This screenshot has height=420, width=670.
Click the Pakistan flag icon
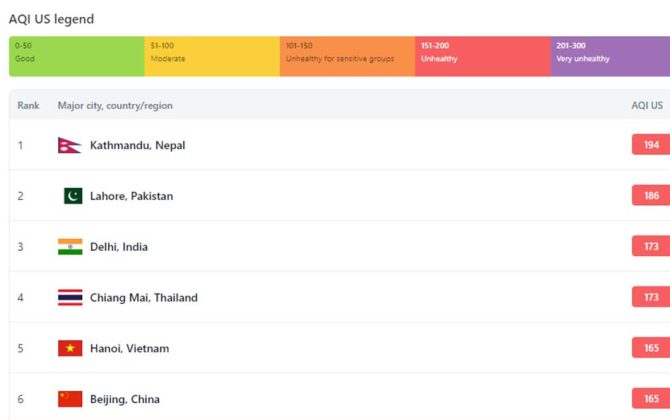(72, 196)
